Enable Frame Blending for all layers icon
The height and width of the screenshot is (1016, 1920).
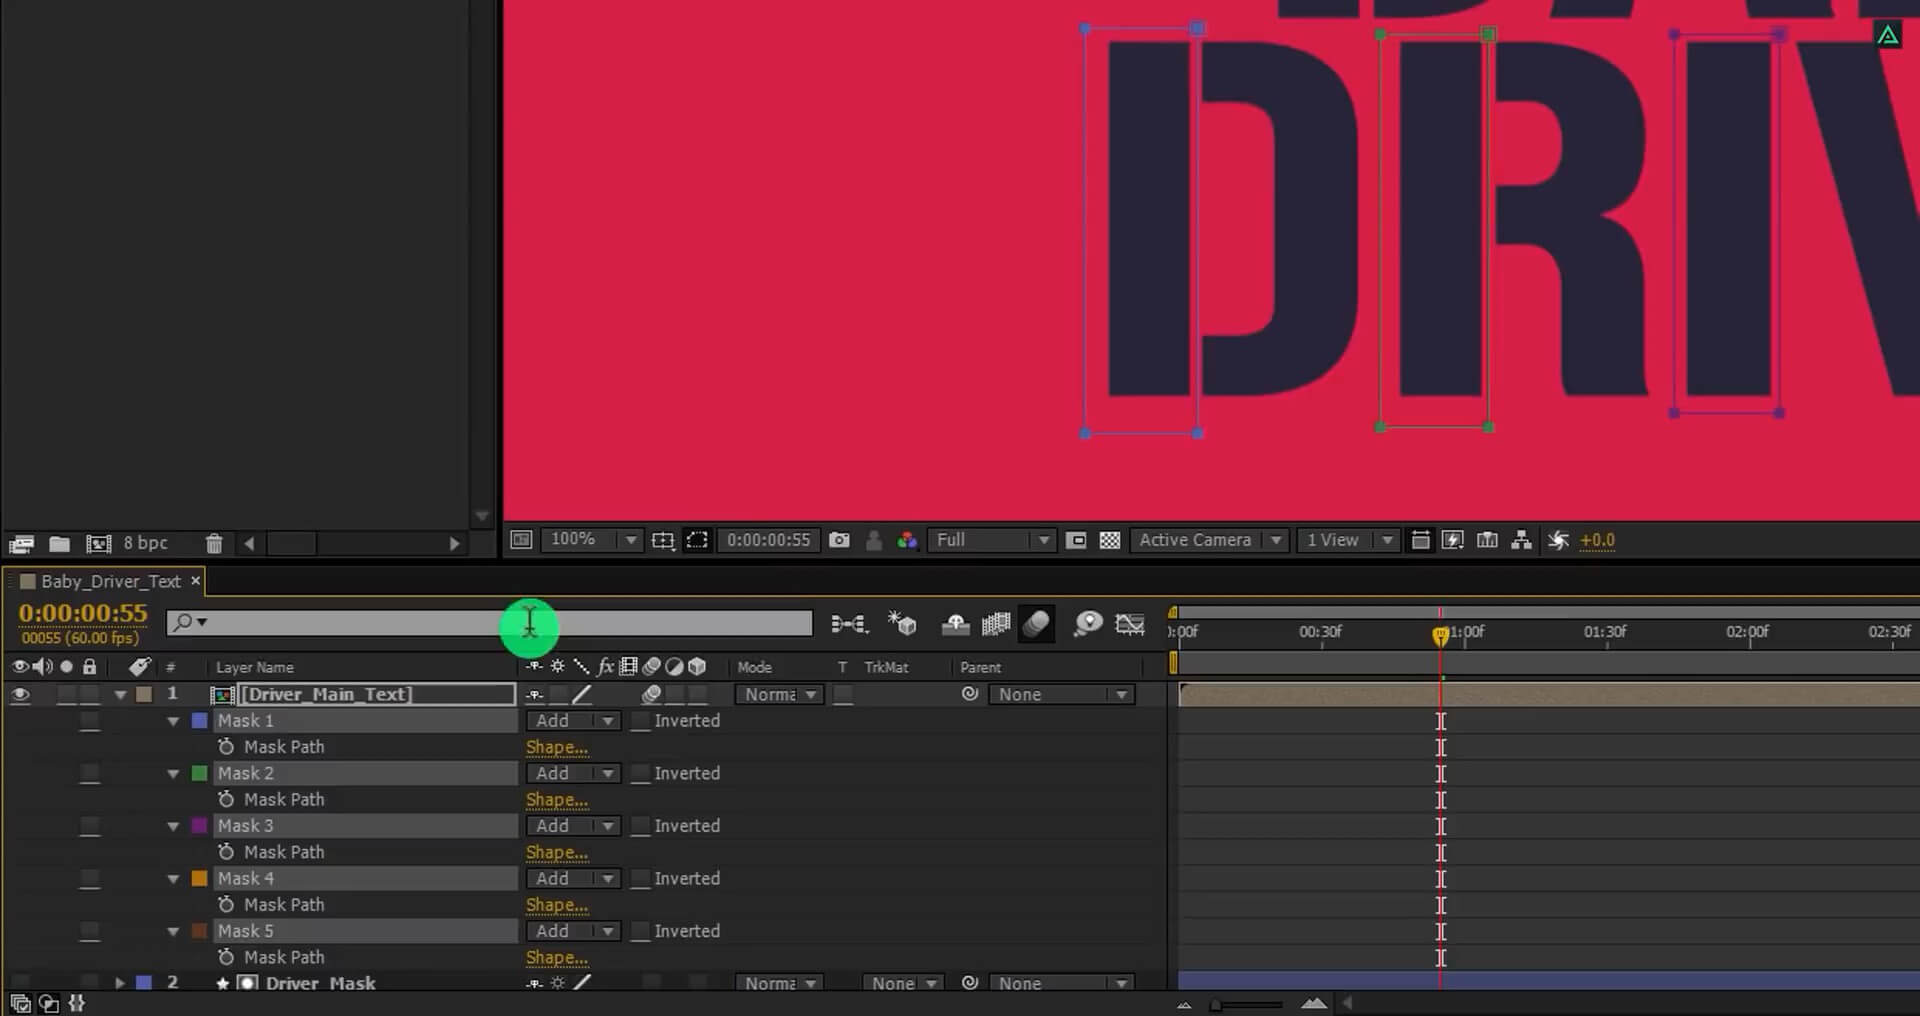pyautogui.click(x=996, y=624)
